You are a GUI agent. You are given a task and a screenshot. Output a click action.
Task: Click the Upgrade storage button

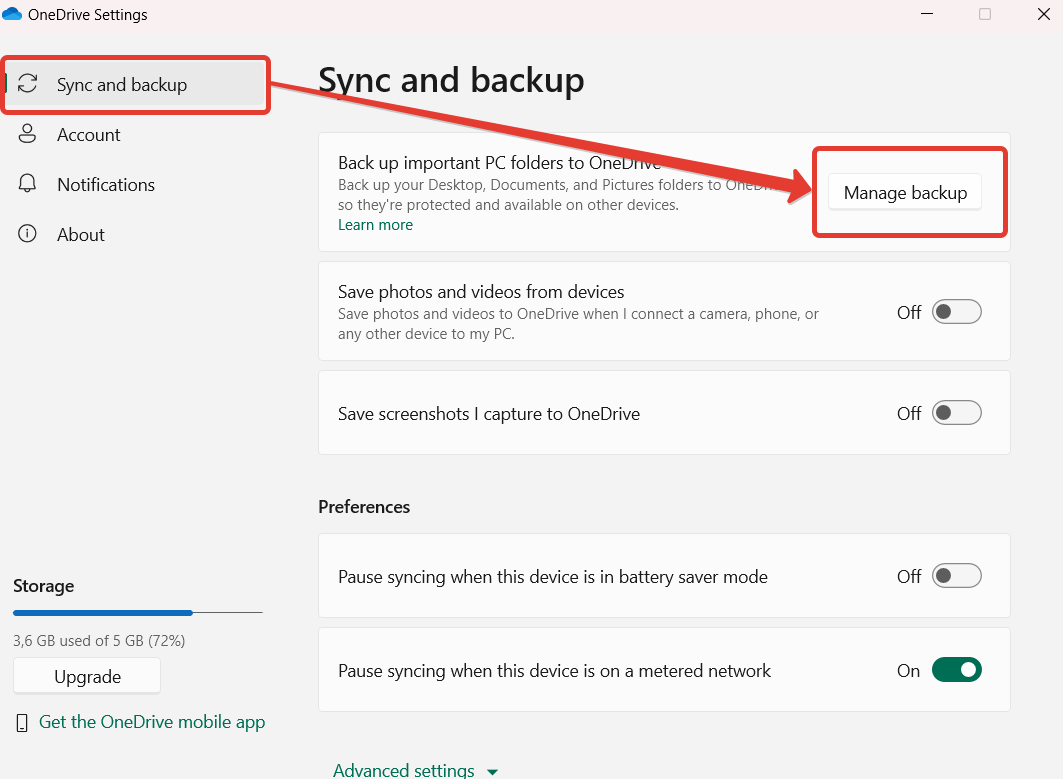coord(87,676)
